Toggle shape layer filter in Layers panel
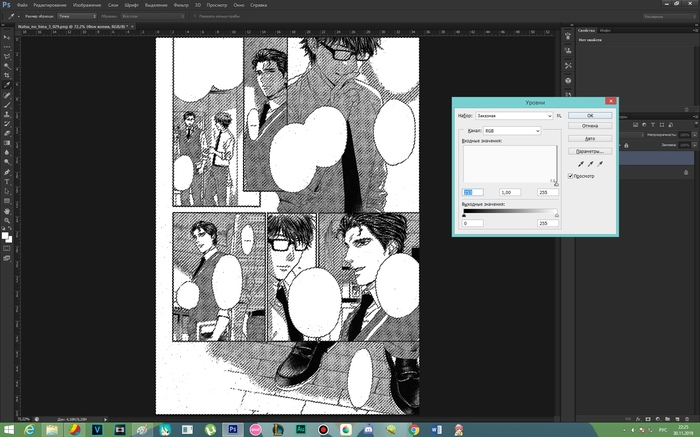The width and height of the screenshot is (700, 437). (x=662, y=125)
